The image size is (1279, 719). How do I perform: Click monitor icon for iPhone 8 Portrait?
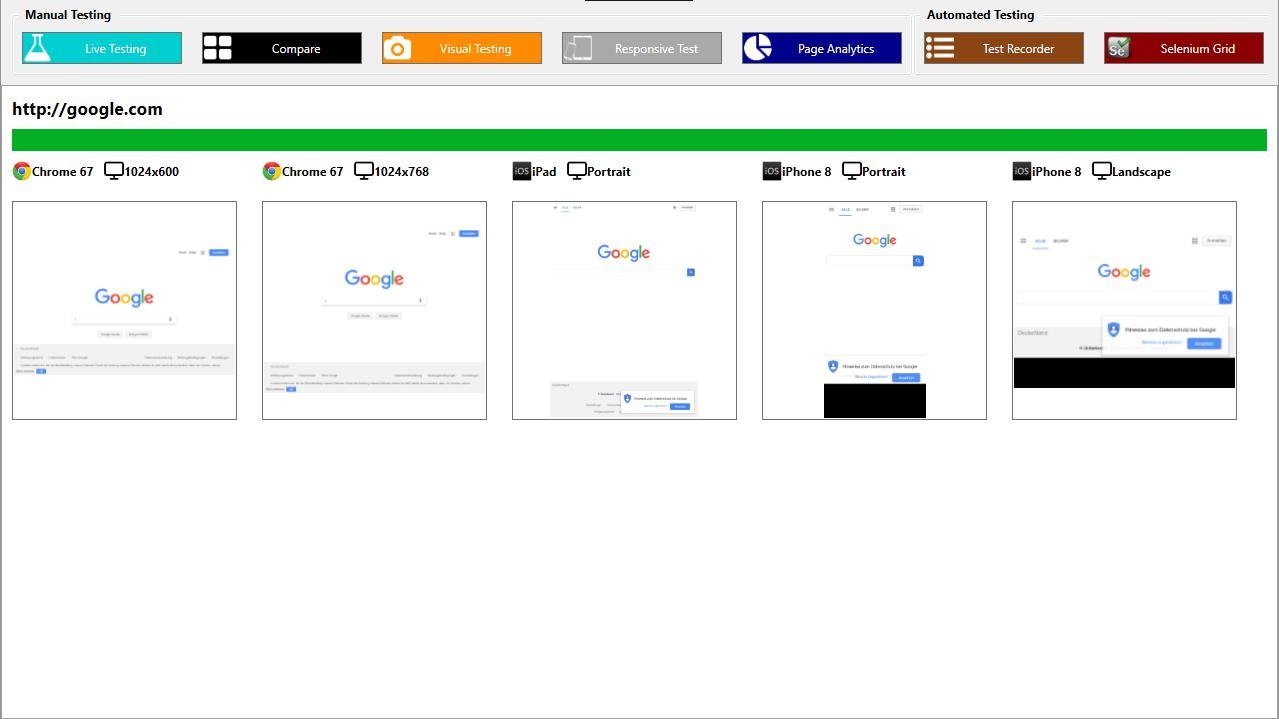tap(852, 171)
